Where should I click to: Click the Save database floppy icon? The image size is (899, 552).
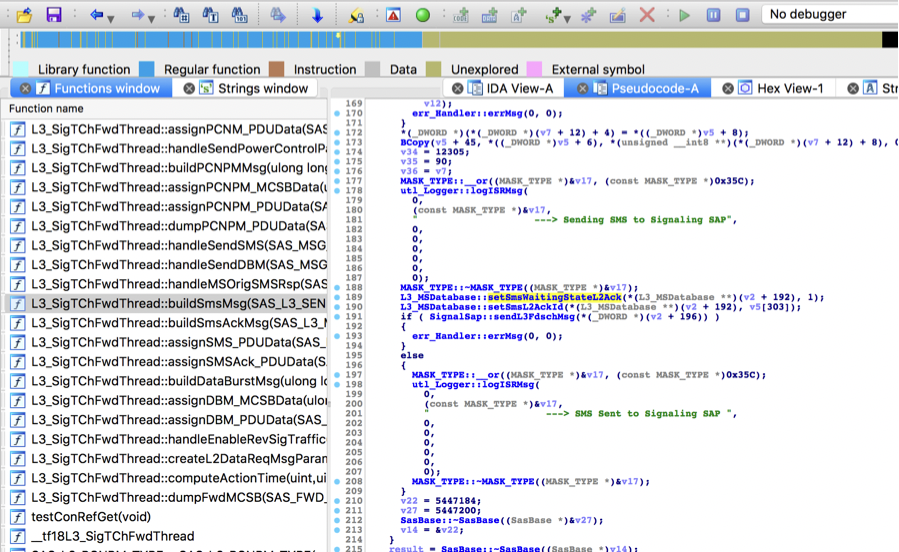pos(54,15)
